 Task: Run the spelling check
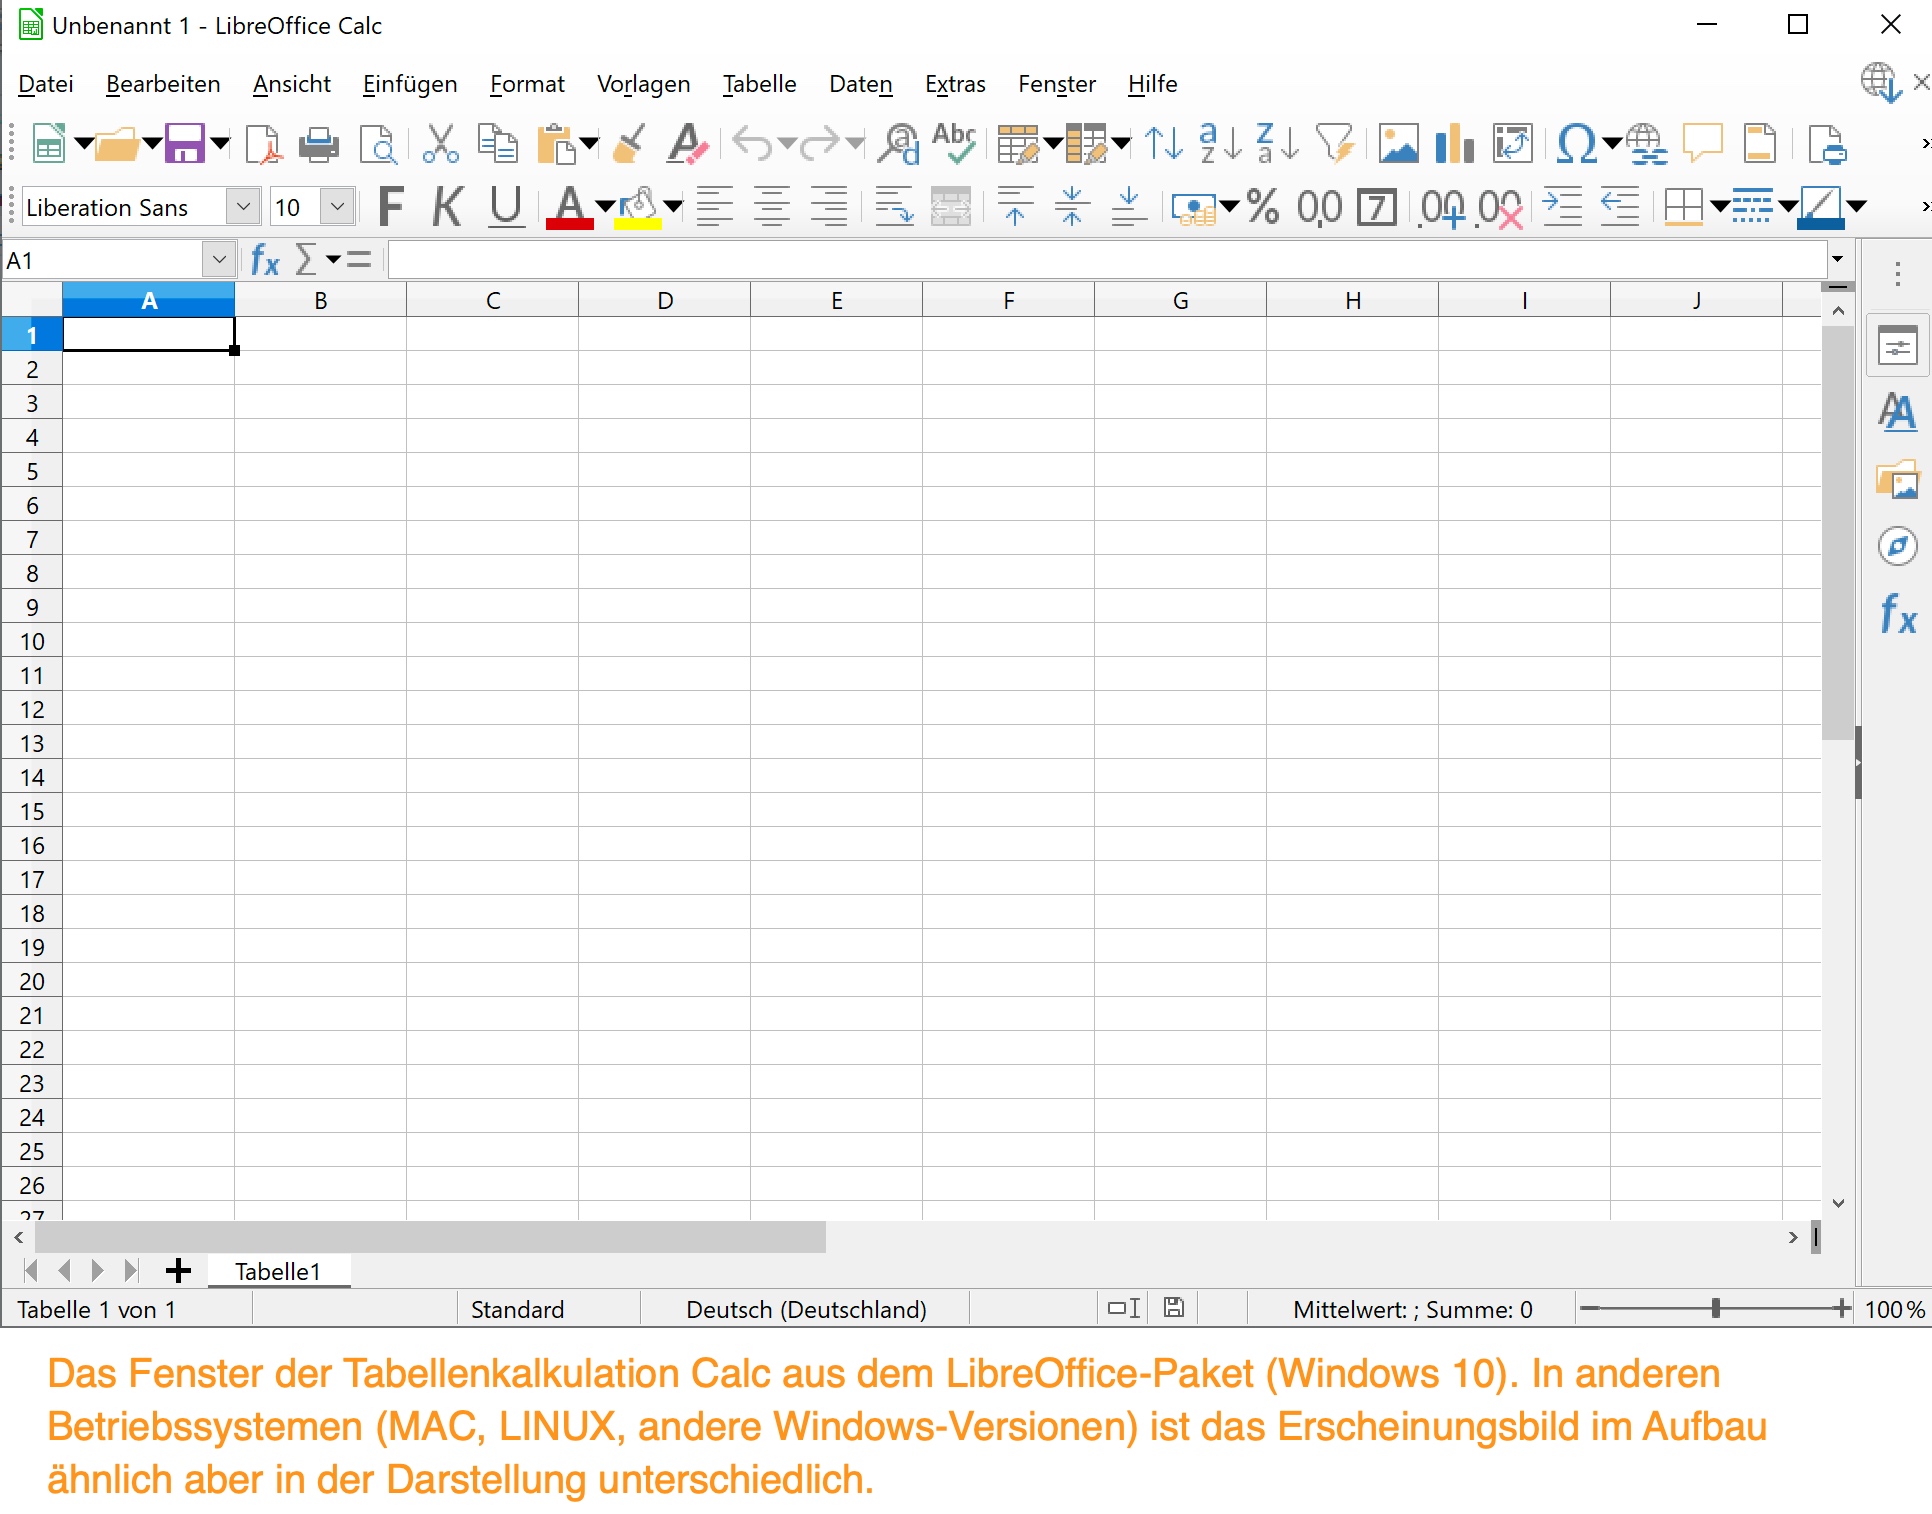pyautogui.click(x=954, y=144)
